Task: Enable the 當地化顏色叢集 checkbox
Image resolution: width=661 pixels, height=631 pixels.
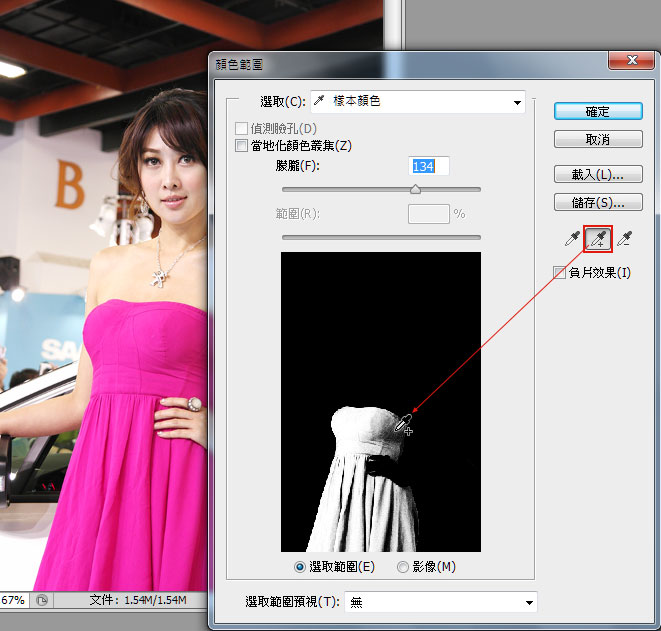Action: tap(240, 146)
